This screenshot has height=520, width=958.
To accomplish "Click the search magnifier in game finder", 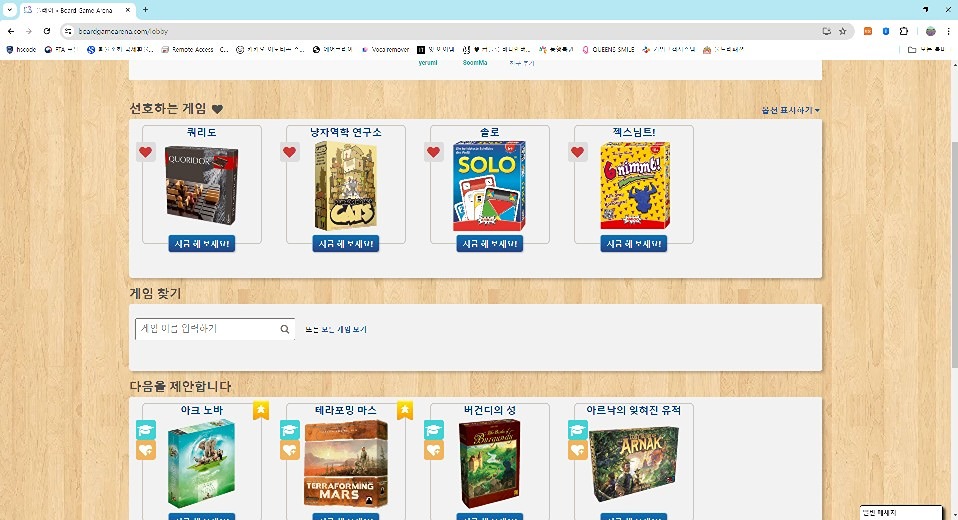I will click(x=285, y=329).
